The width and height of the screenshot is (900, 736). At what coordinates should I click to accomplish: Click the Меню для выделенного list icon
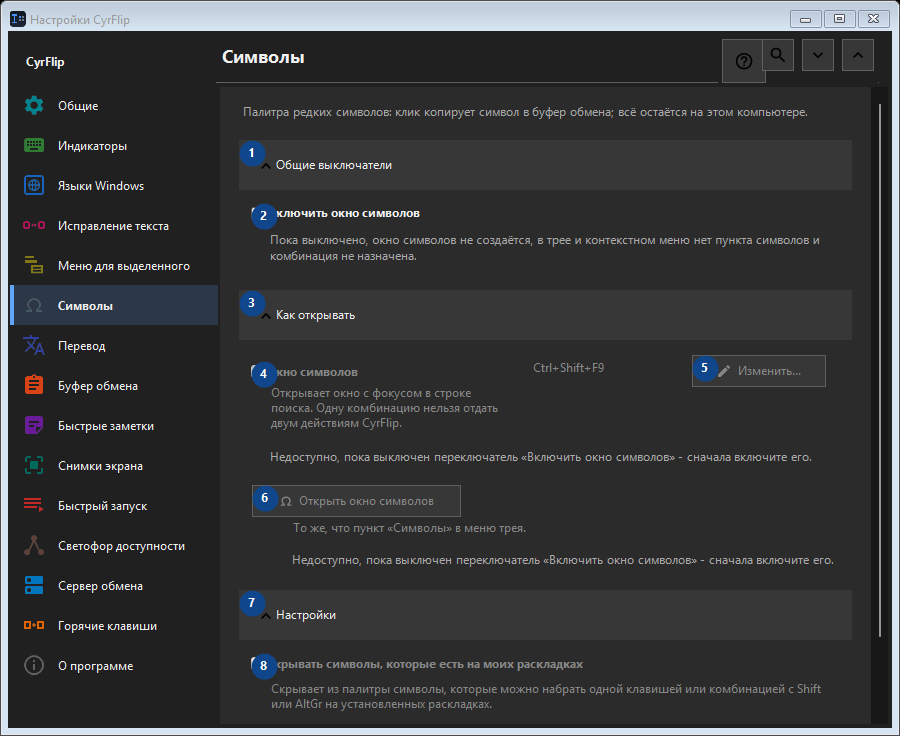(34, 265)
